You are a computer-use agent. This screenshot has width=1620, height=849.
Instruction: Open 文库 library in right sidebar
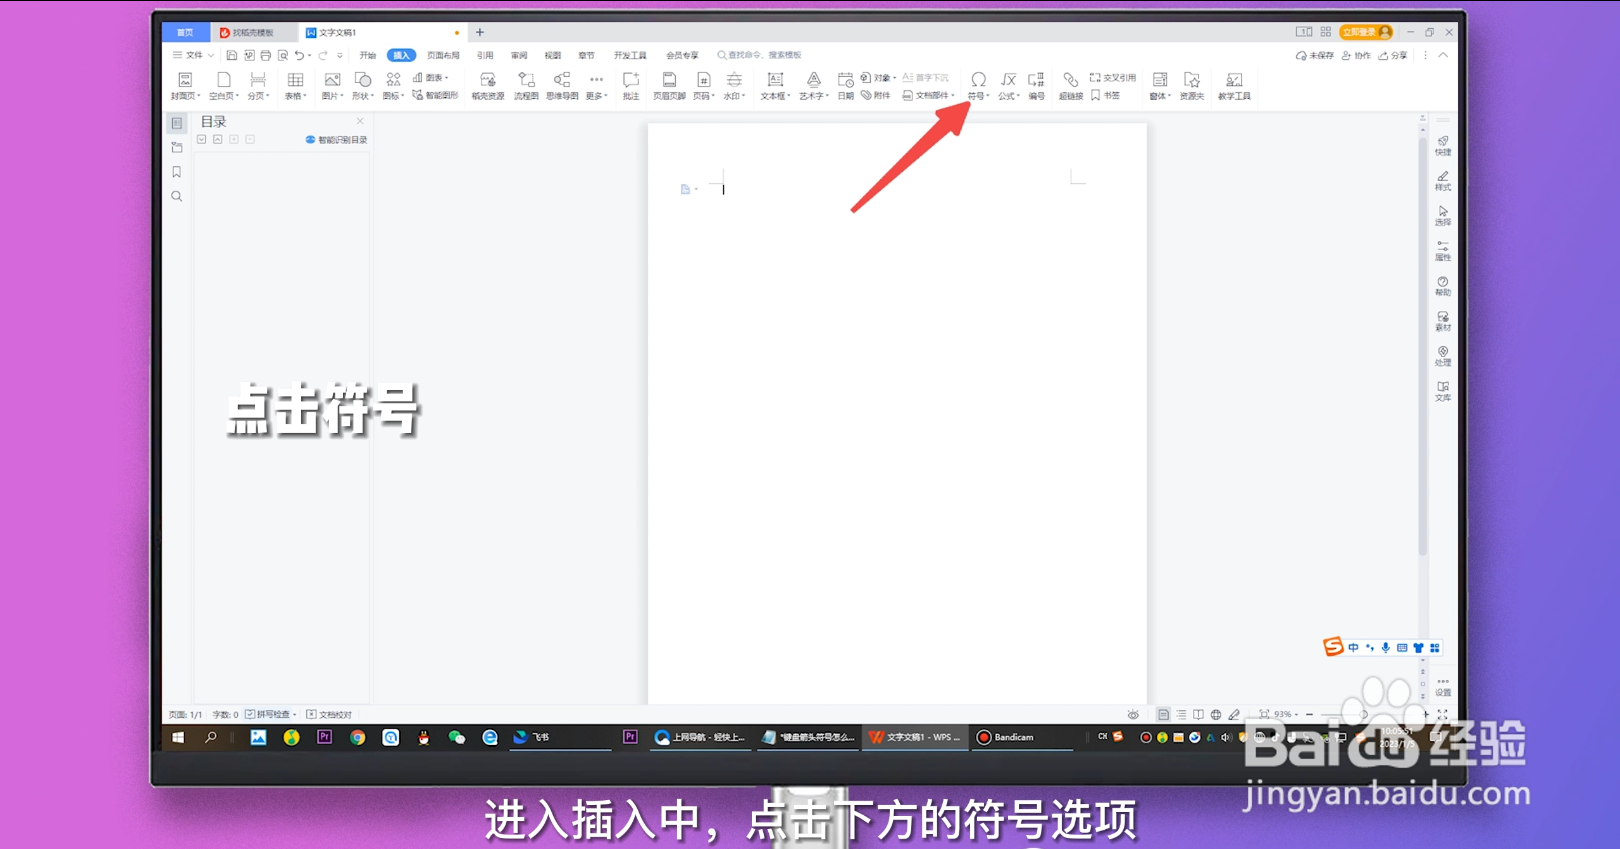click(x=1443, y=391)
